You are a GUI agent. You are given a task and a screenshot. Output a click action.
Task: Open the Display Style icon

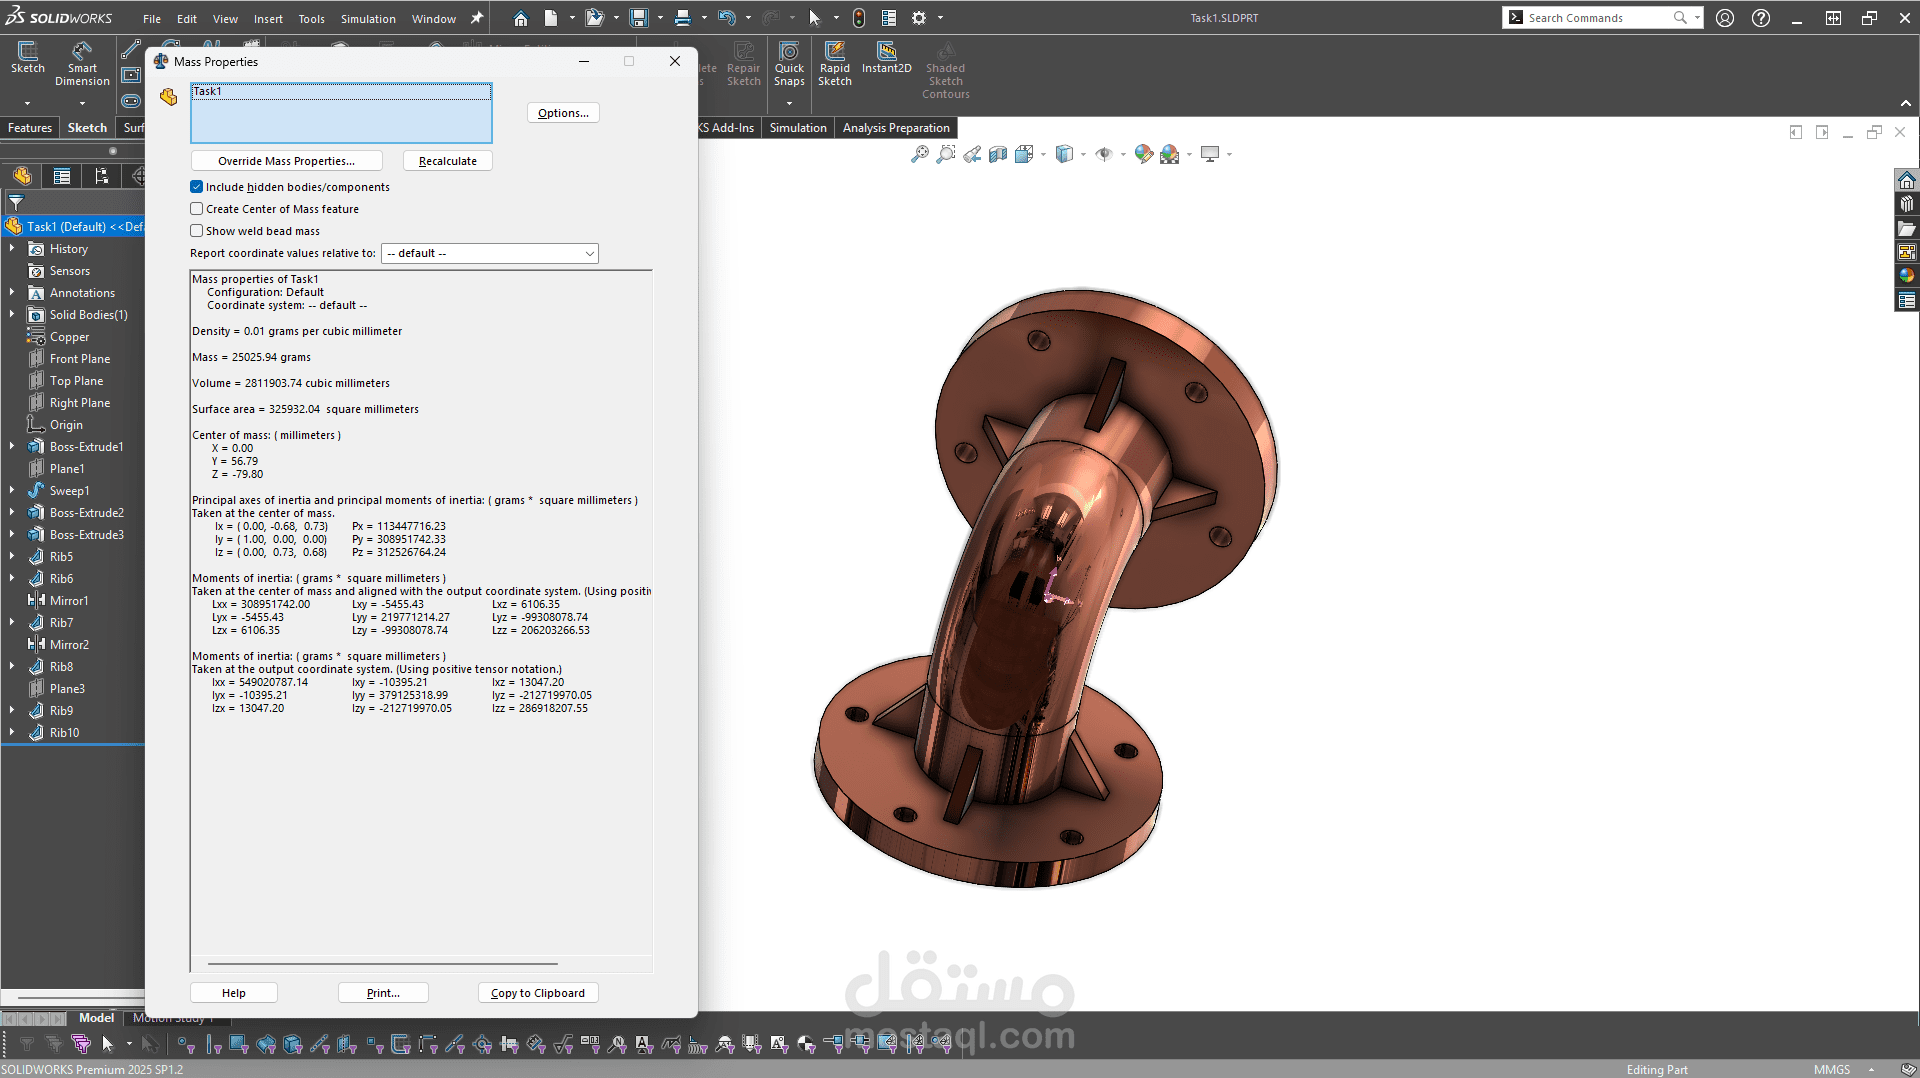[1065, 154]
